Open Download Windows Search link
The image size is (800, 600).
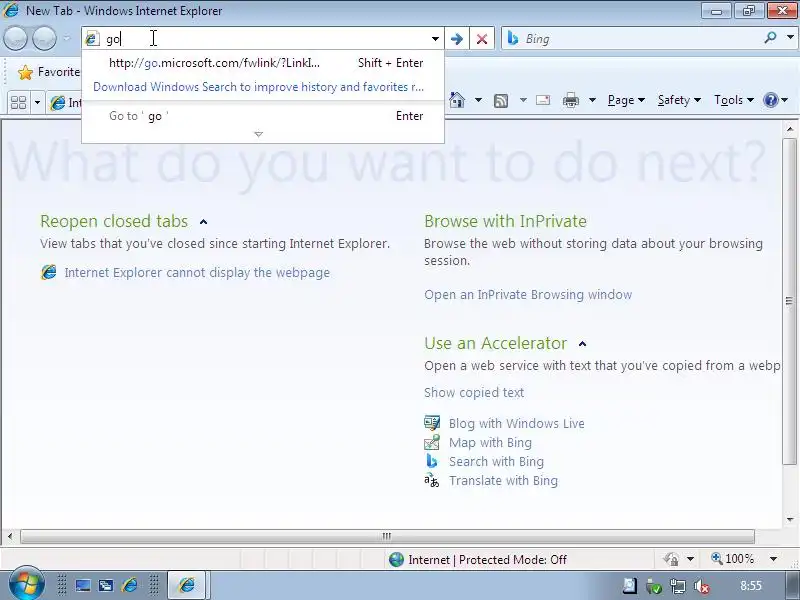click(x=258, y=87)
